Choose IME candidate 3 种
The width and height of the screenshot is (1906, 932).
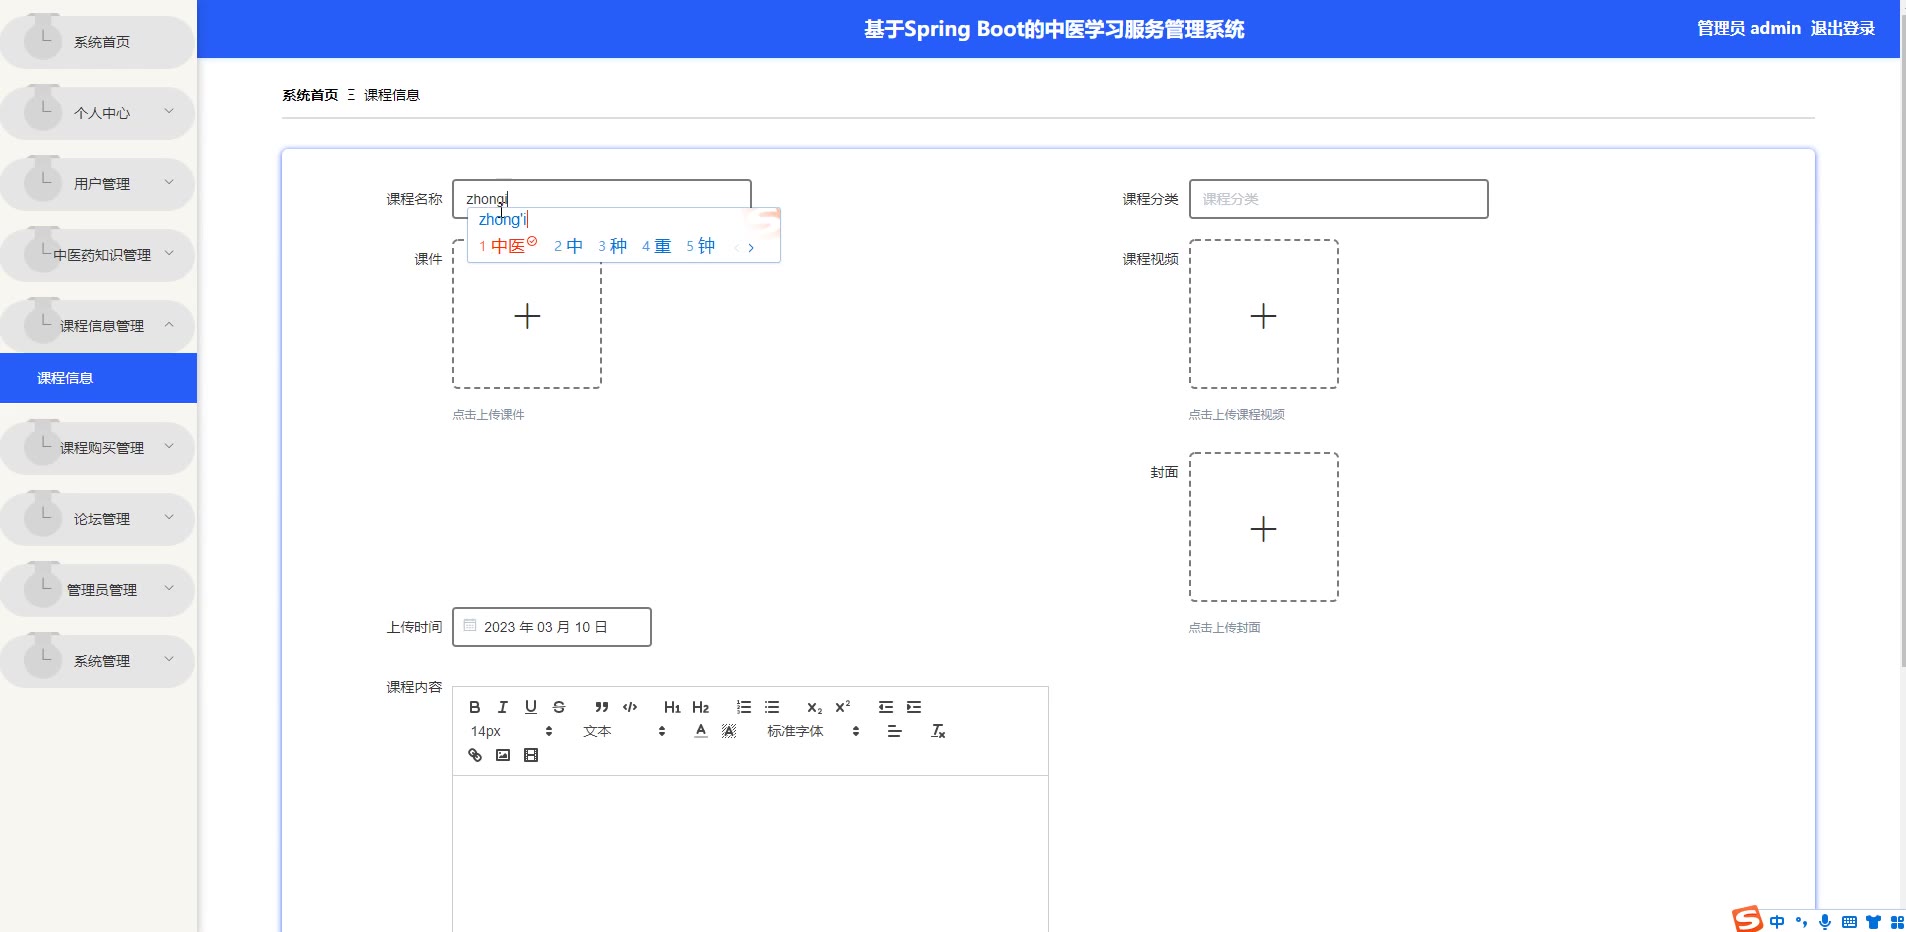tap(612, 246)
